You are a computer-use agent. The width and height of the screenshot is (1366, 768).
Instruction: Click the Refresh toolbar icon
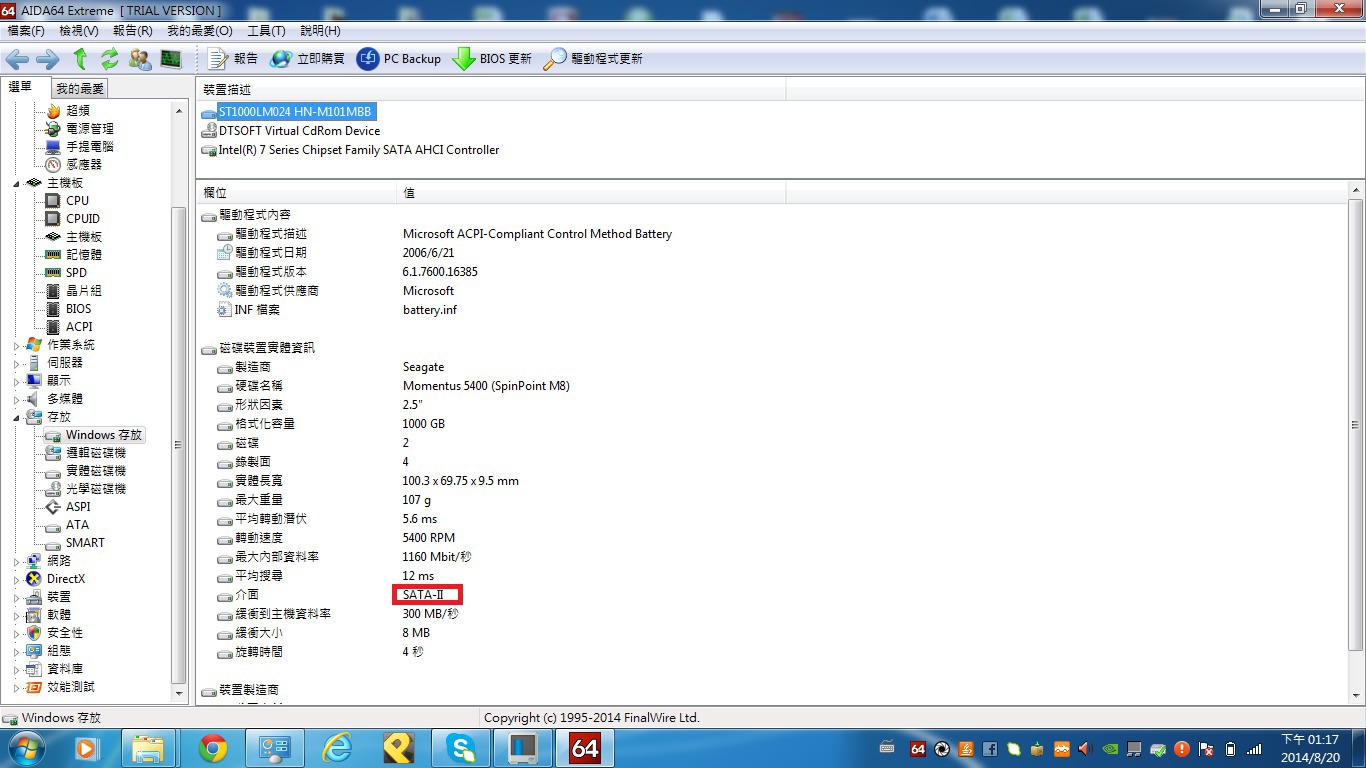110,59
